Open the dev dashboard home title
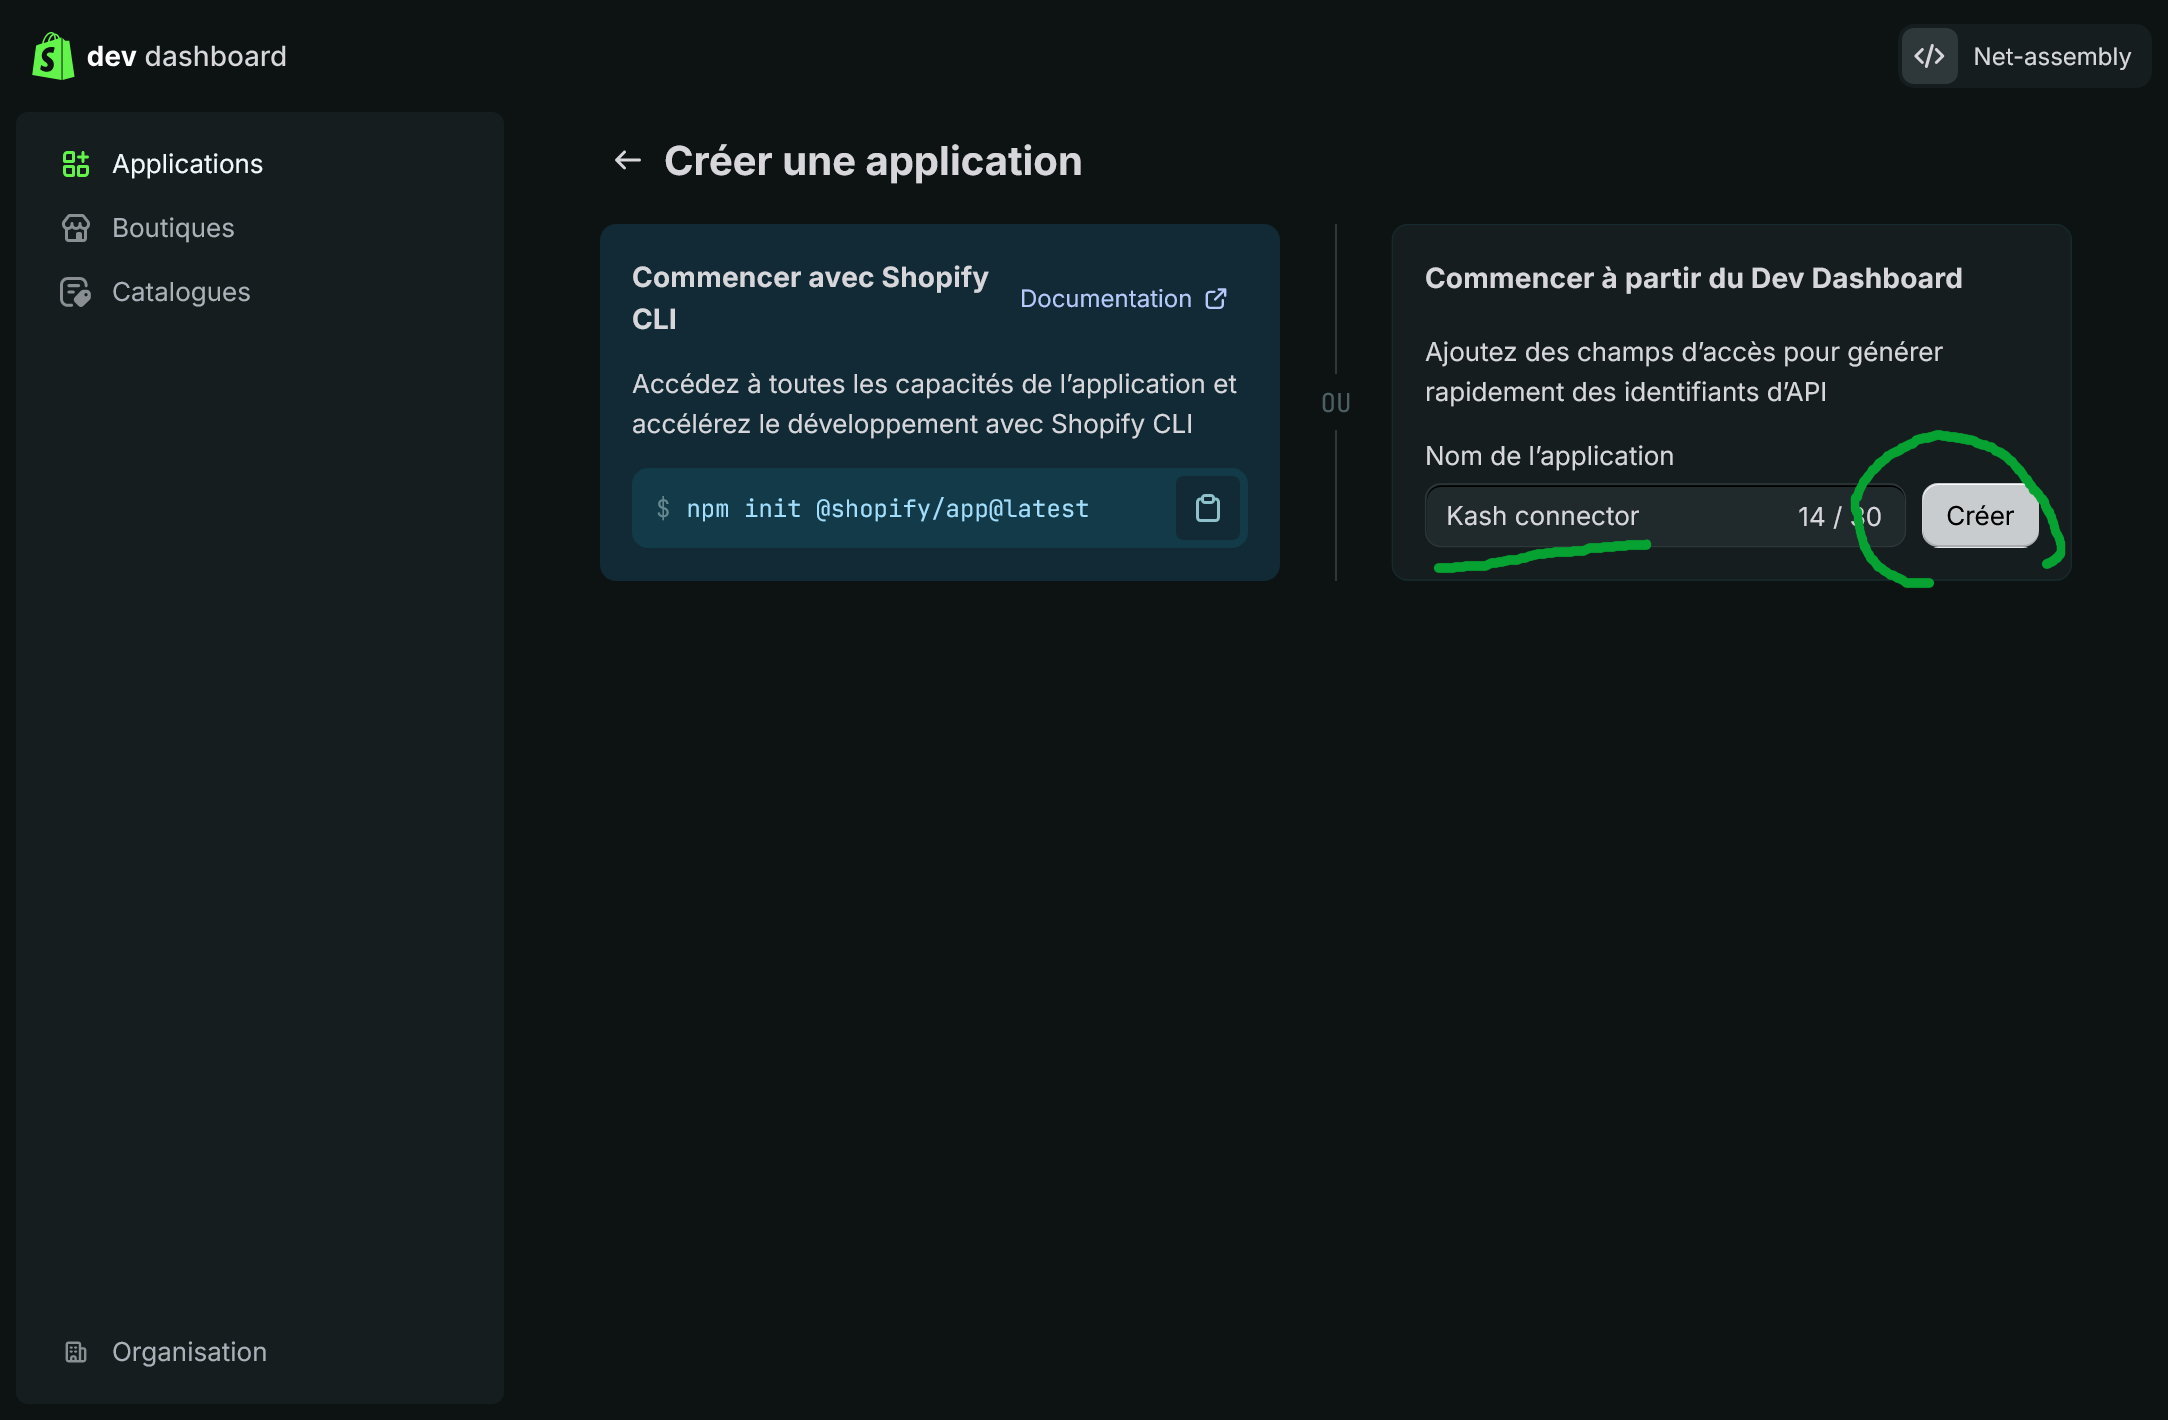Image resolution: width=2168 pixels, height=1420 pixels. point(186,56)
